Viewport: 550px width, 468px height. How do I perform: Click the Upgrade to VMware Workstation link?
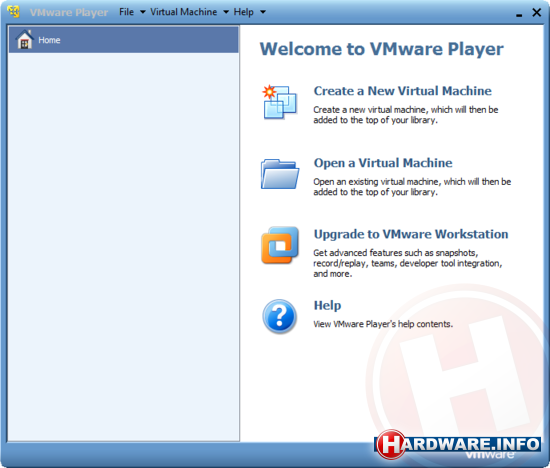(411, 234)
